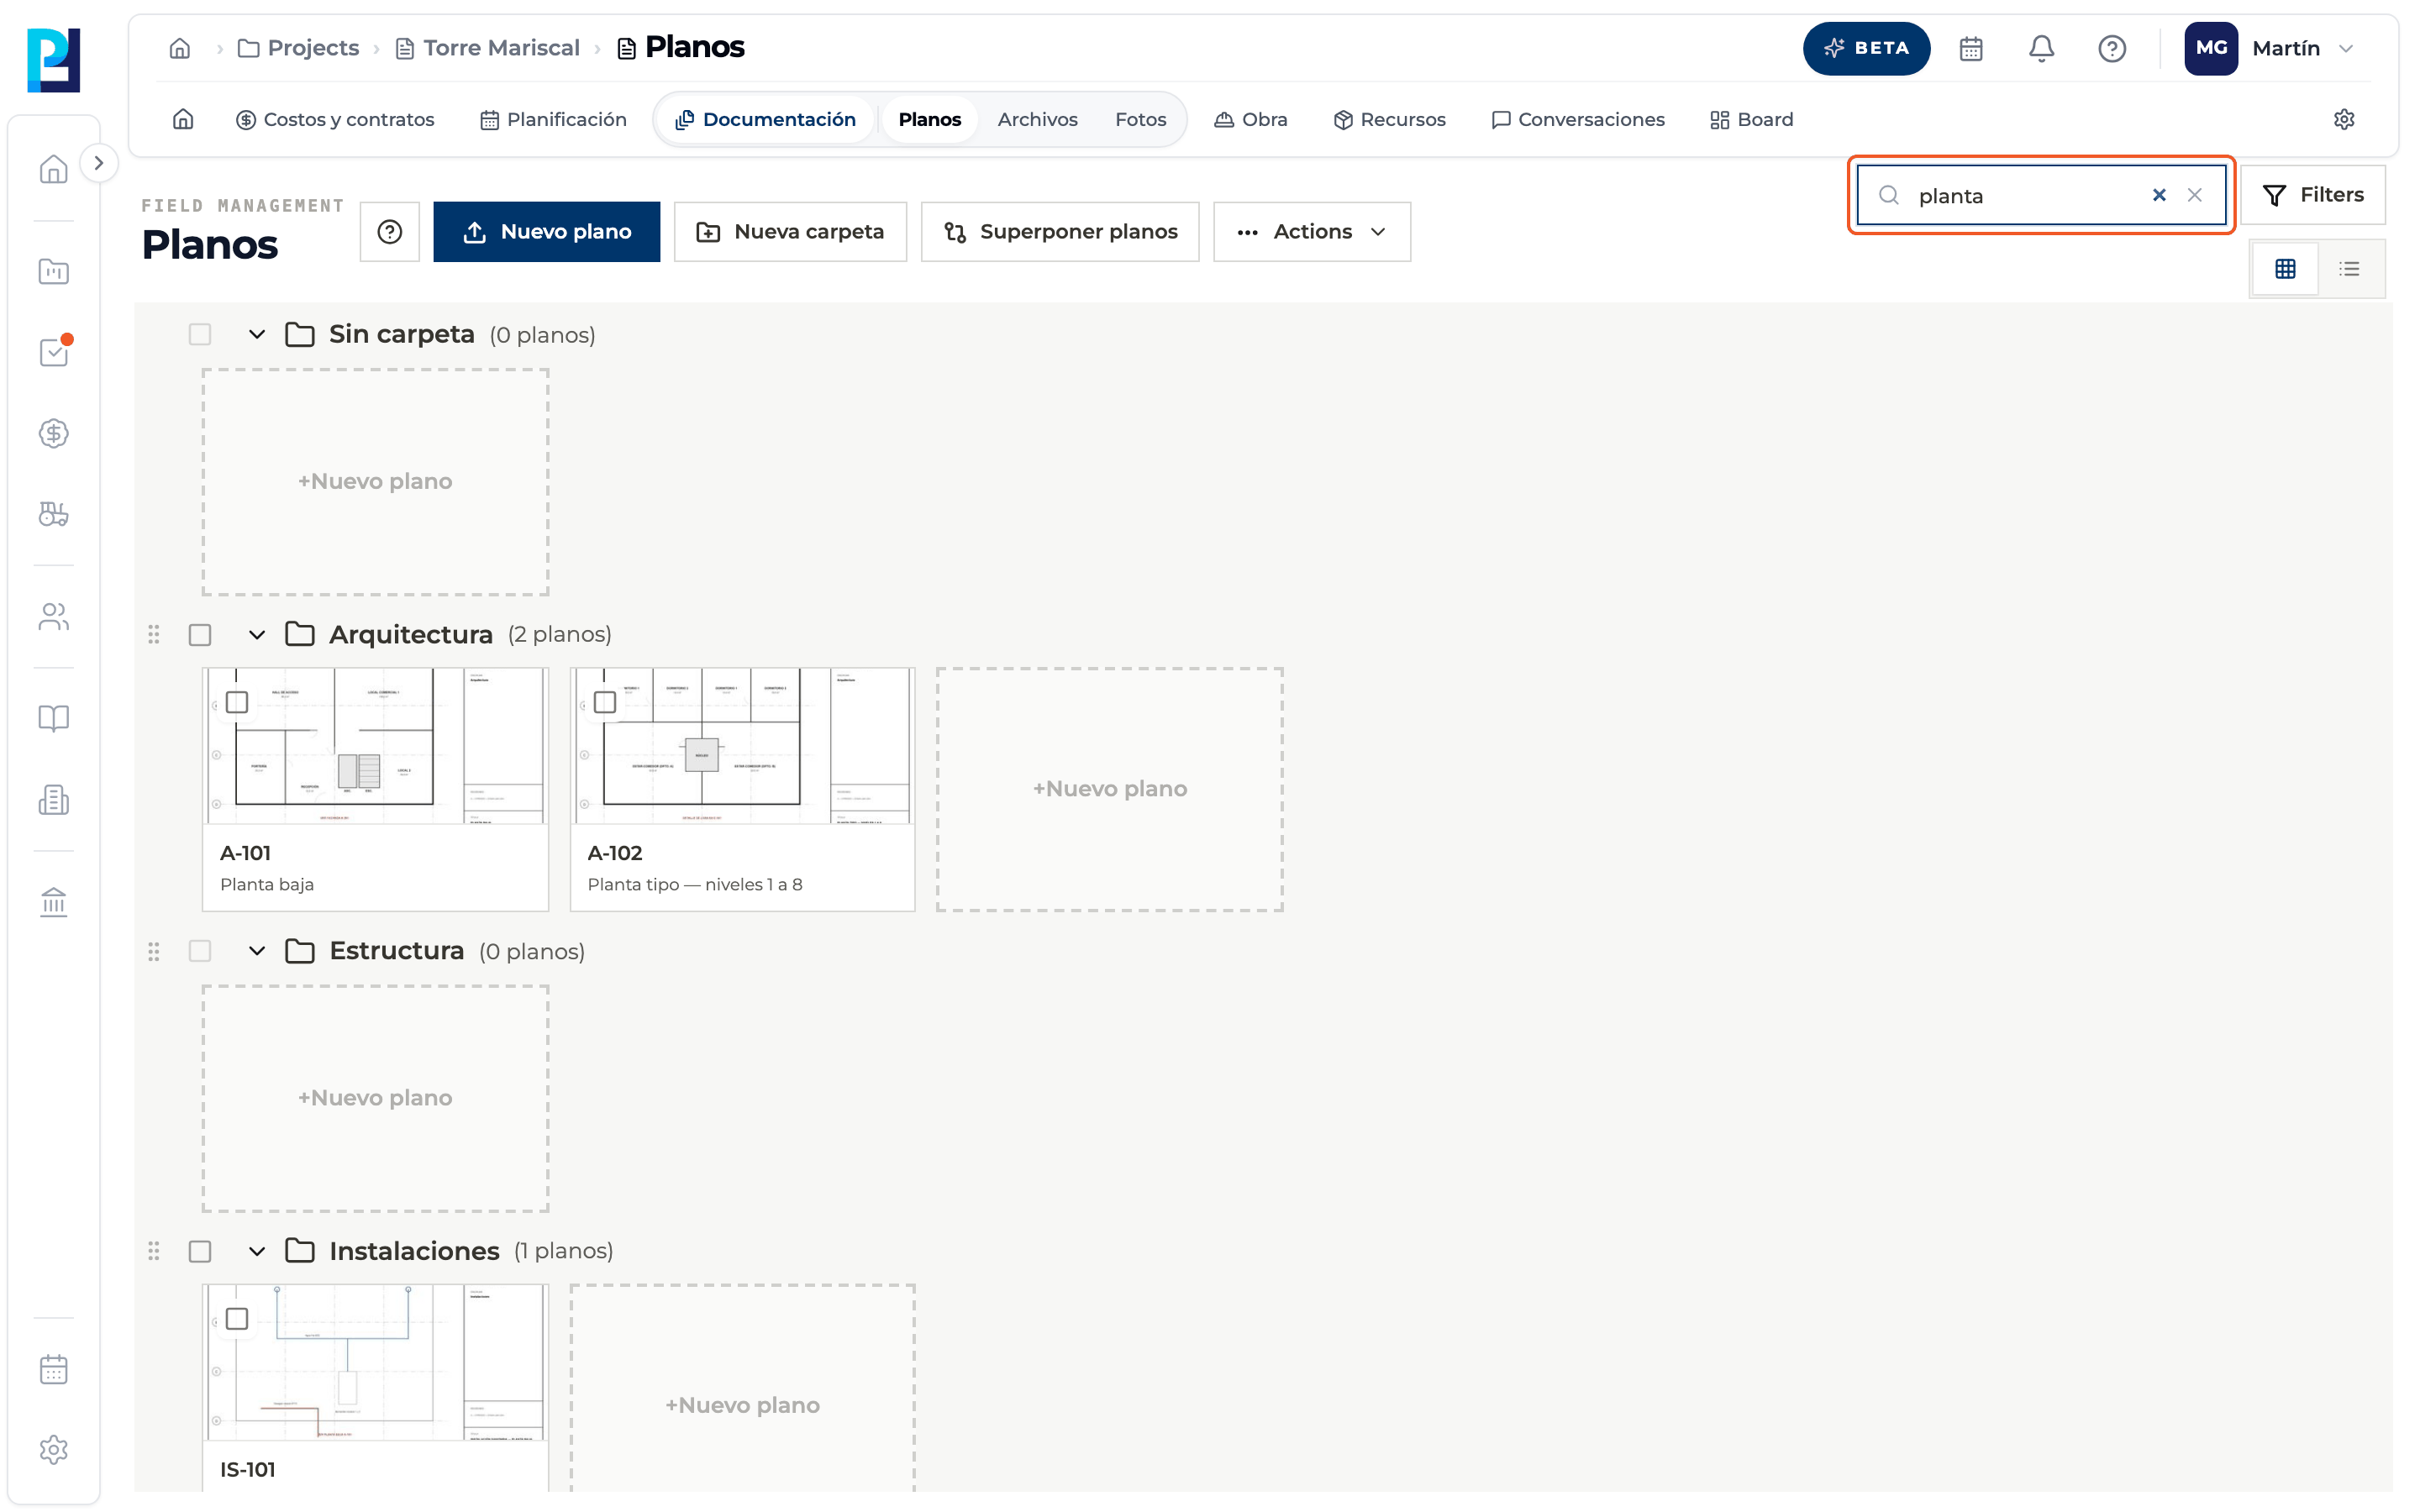The image size is (2420, 1512).
Task: Clear search text with the blue X
Action: (2159, 195)
